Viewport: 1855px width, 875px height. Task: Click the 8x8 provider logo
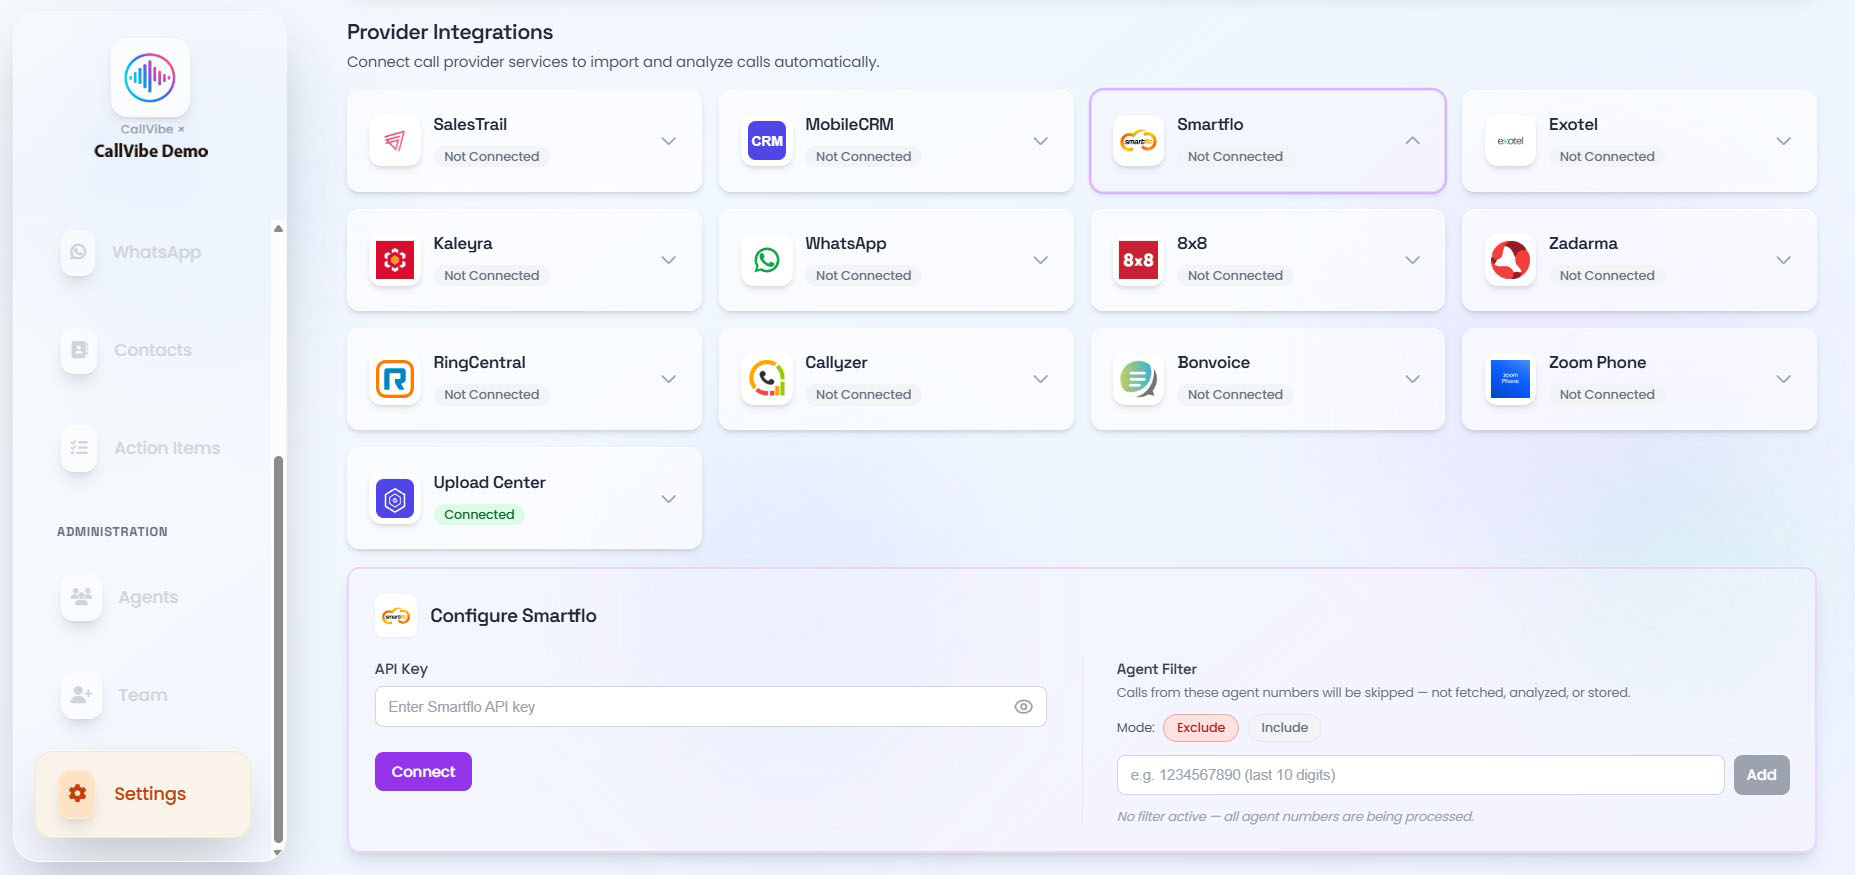1138,260
